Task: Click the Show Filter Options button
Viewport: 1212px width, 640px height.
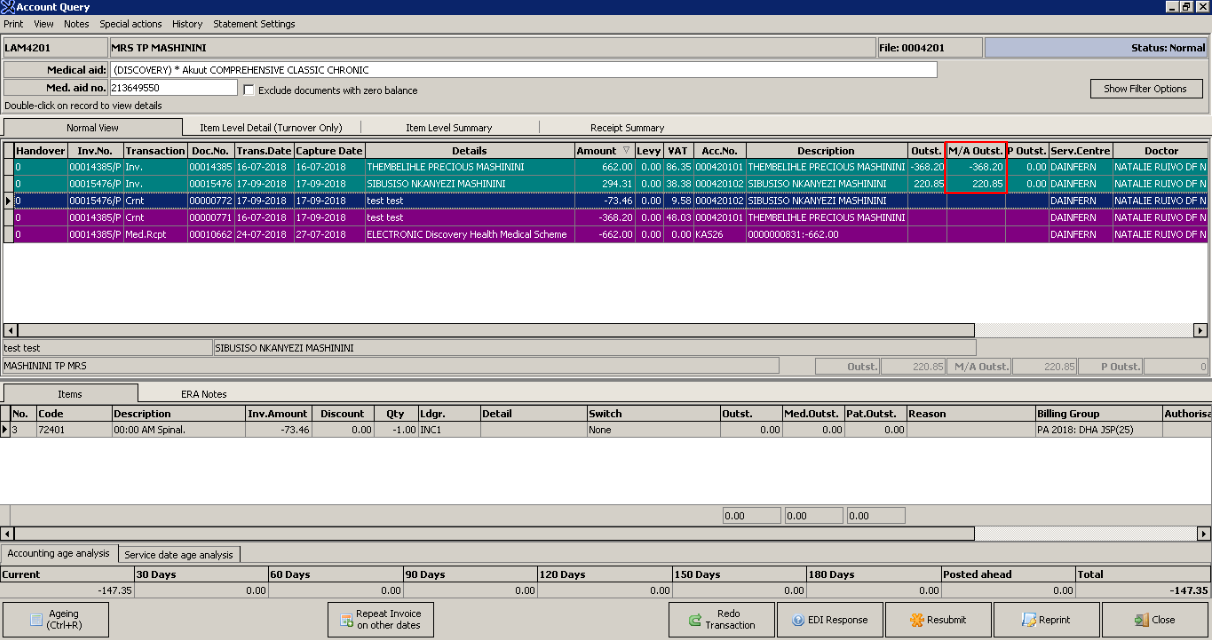Action: pos(1145,89)
